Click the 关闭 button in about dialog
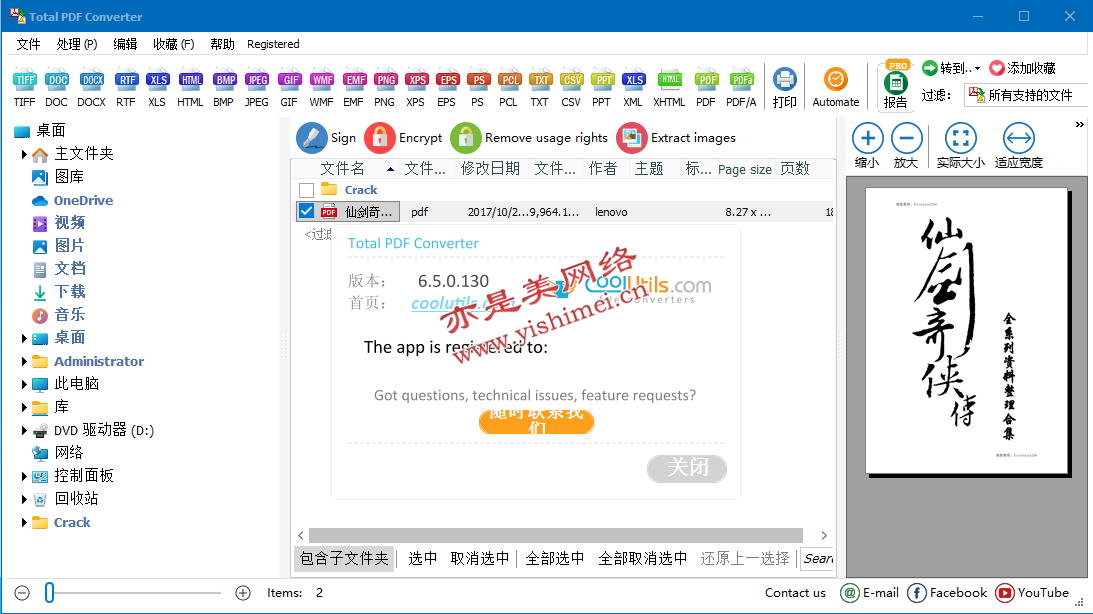1093x614 pixels. point(687,468)
